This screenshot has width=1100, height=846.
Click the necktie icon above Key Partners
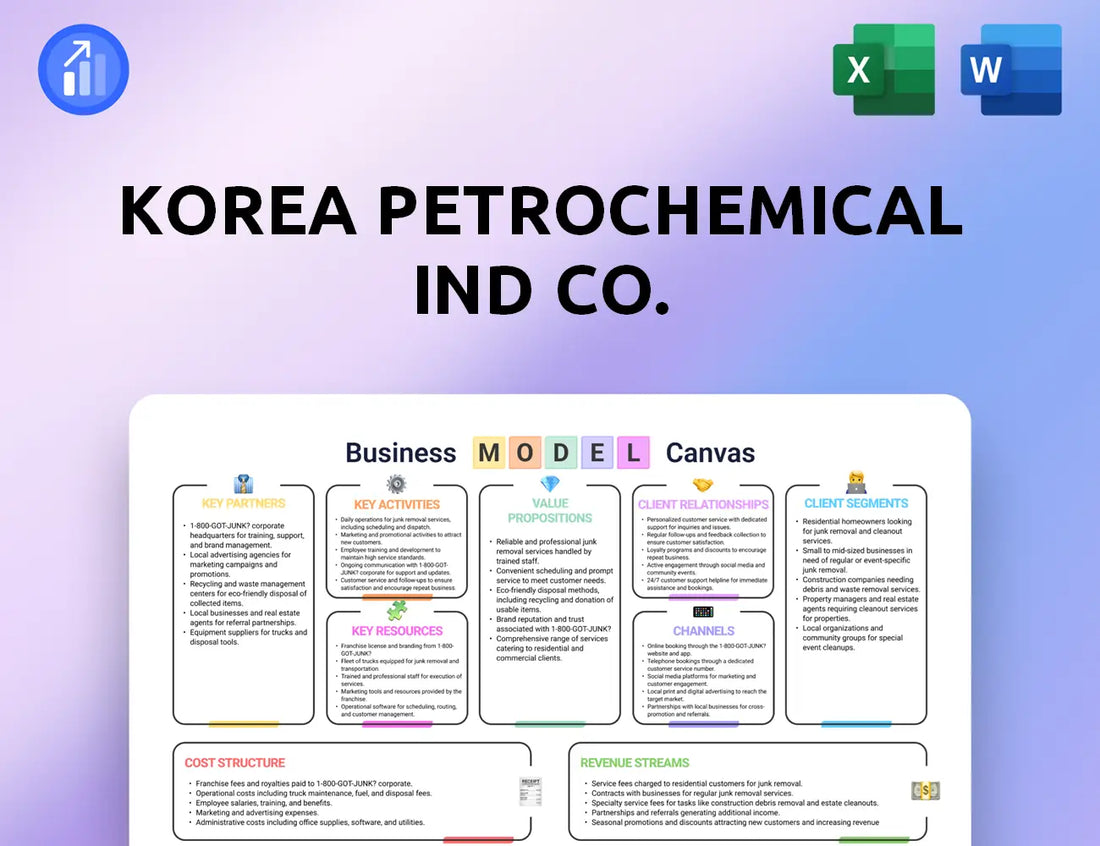tap(243, 484)
